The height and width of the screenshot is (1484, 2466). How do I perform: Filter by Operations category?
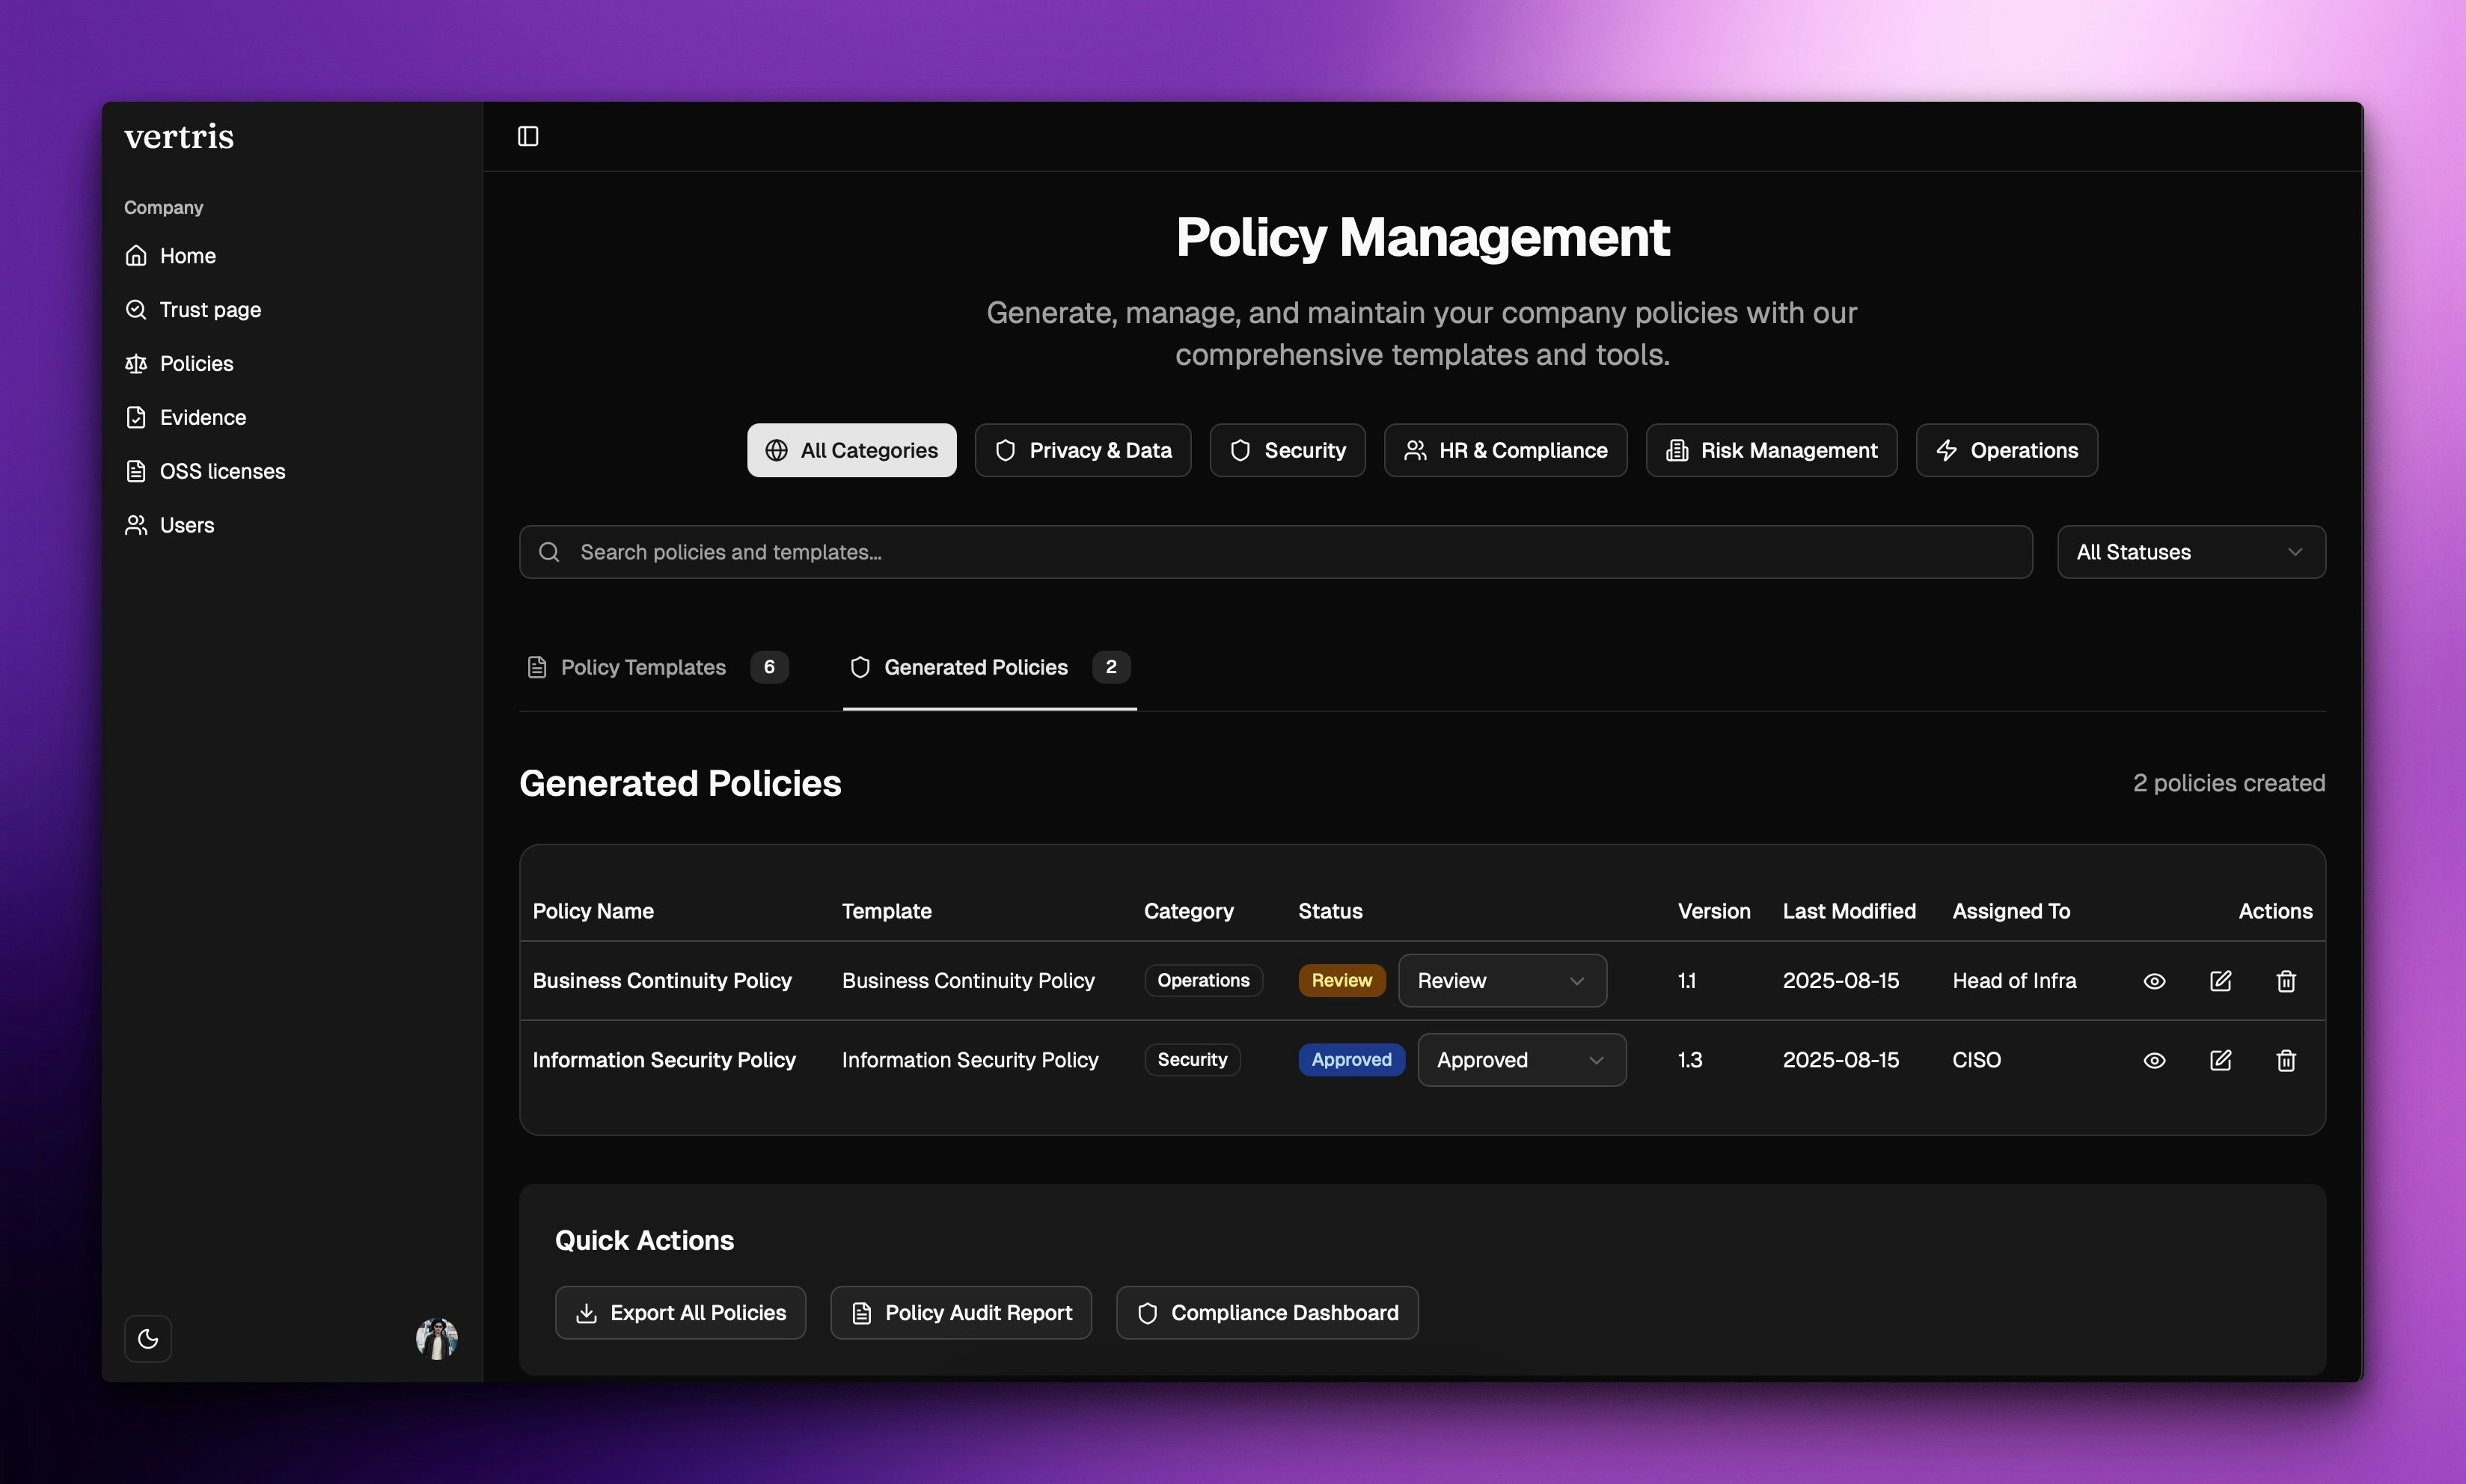click(2007, 451)
